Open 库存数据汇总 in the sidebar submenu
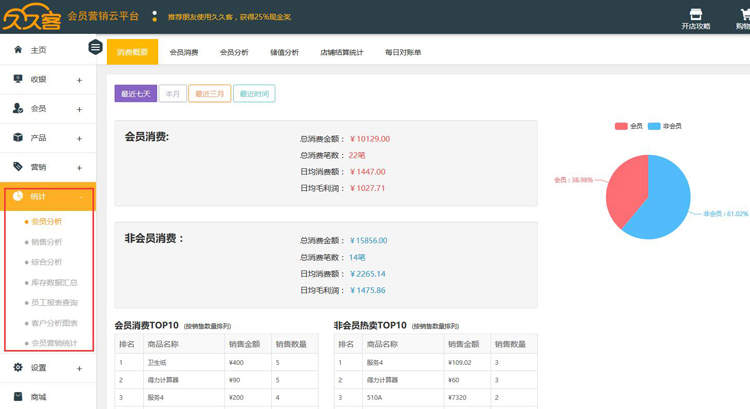This screenshot has height=409, width=750. pos(54,283)
